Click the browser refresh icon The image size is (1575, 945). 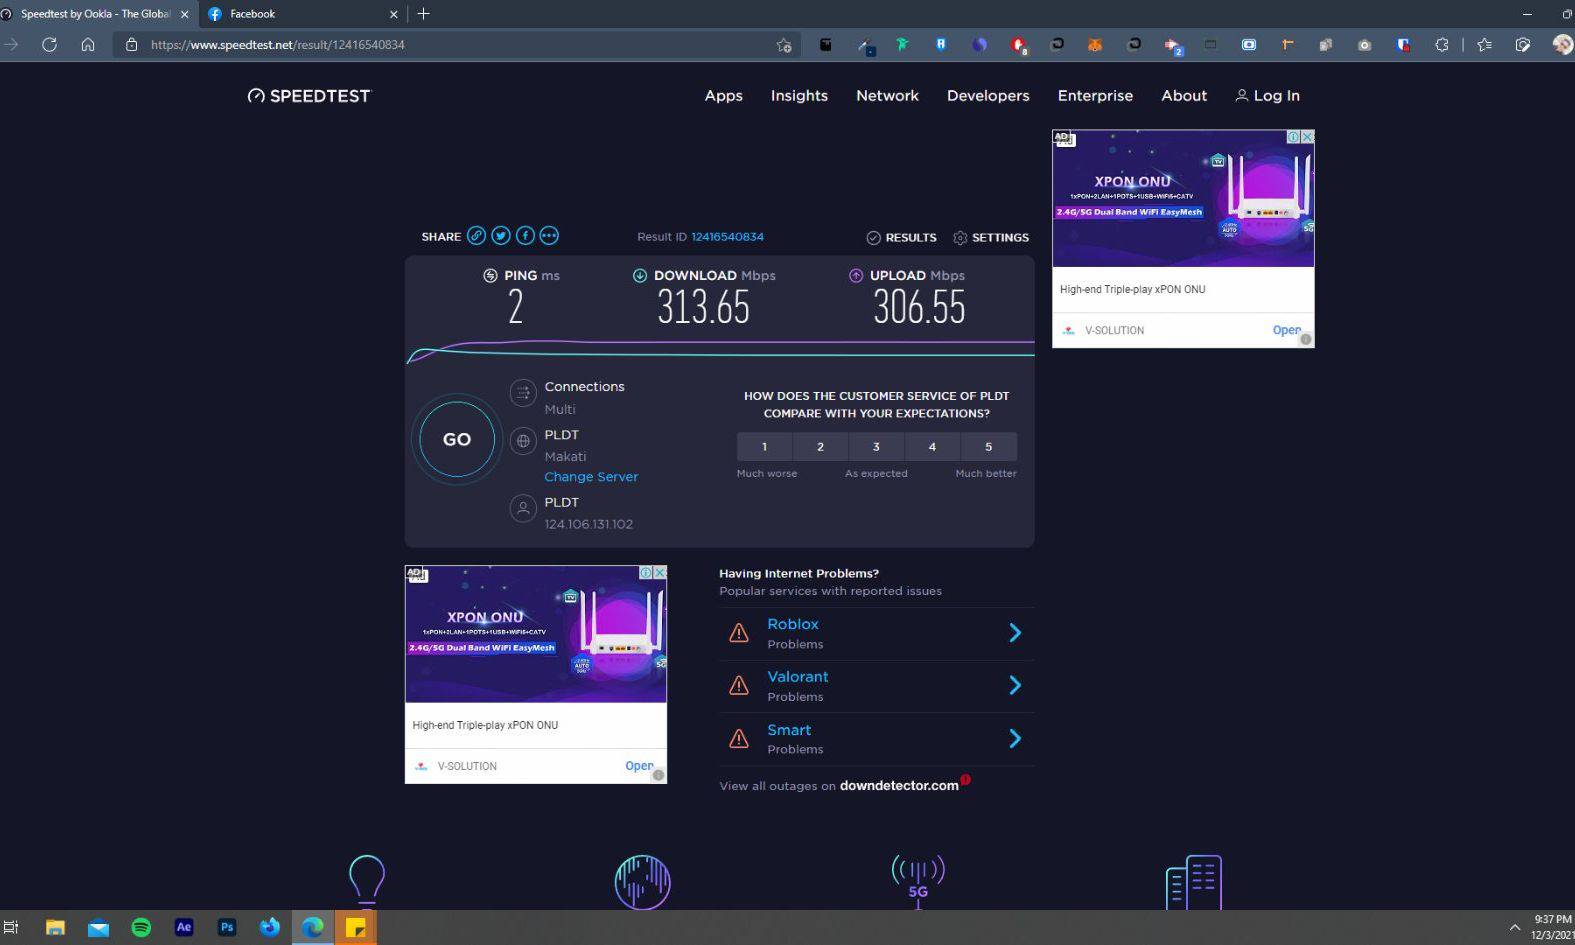[x=49, y=45]
